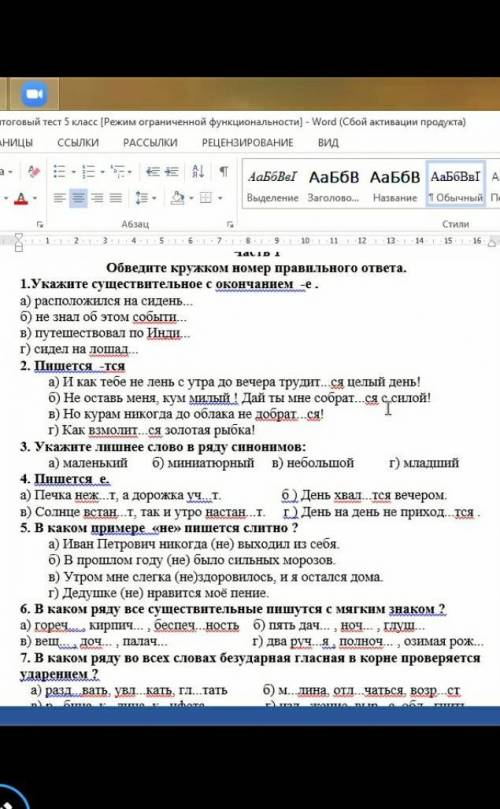500x809 pixels.
Task: Click 'б) День хвал...тся вечером.'
Action: pos(364,495)
